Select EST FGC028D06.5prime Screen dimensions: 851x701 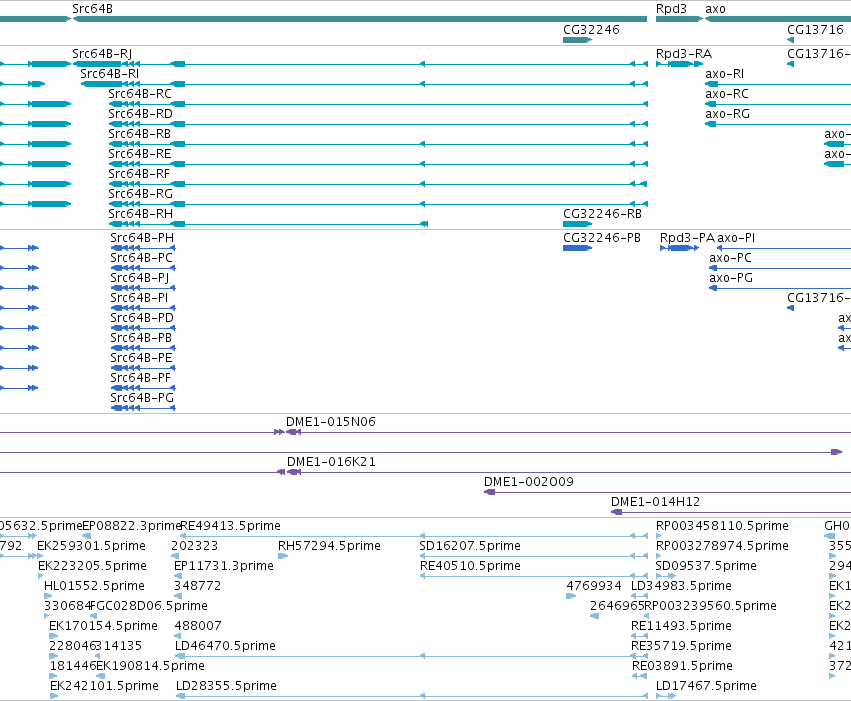click(93, 616)
